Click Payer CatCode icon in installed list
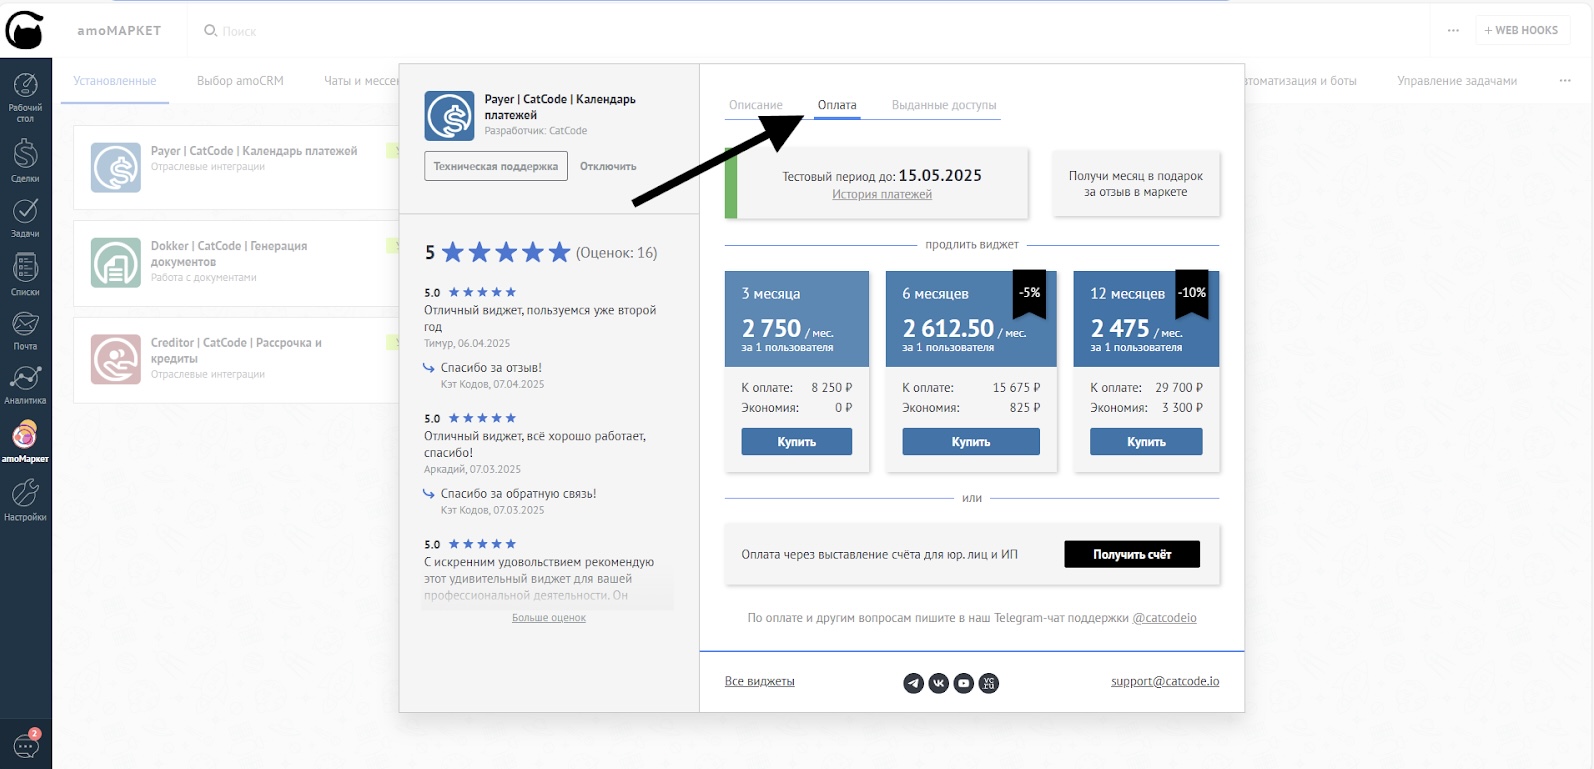The image size is (1594, 769). 116,167
